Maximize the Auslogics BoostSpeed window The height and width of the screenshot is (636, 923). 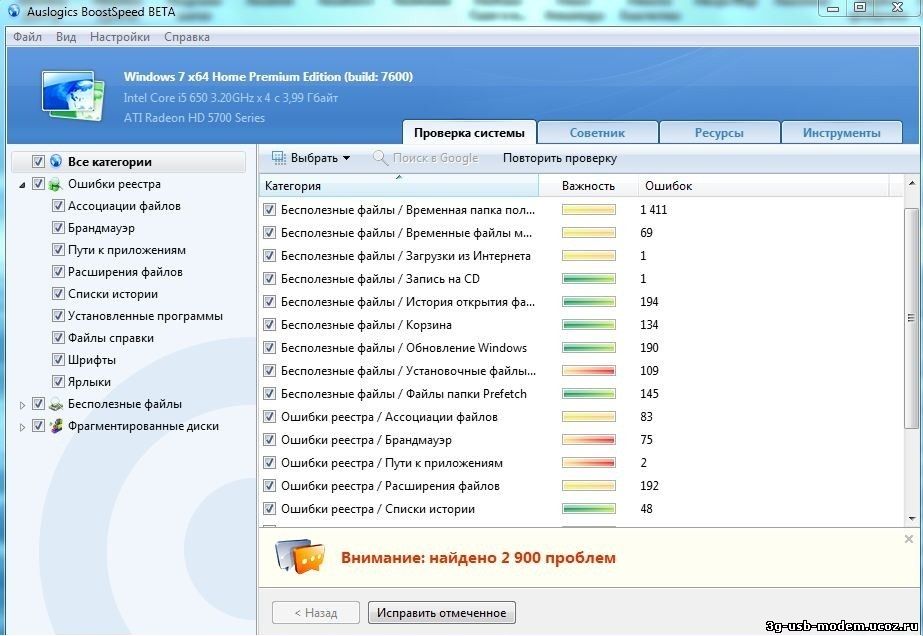pos(860,8)
